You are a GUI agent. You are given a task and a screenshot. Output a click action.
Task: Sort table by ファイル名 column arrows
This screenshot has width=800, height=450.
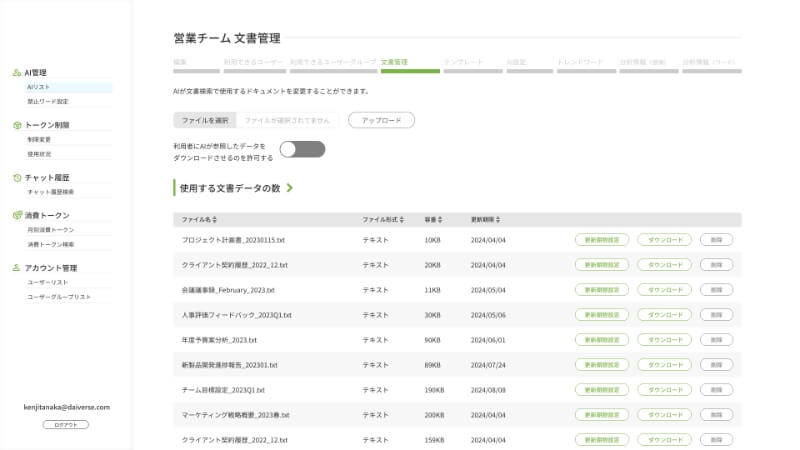pos(214,219)
